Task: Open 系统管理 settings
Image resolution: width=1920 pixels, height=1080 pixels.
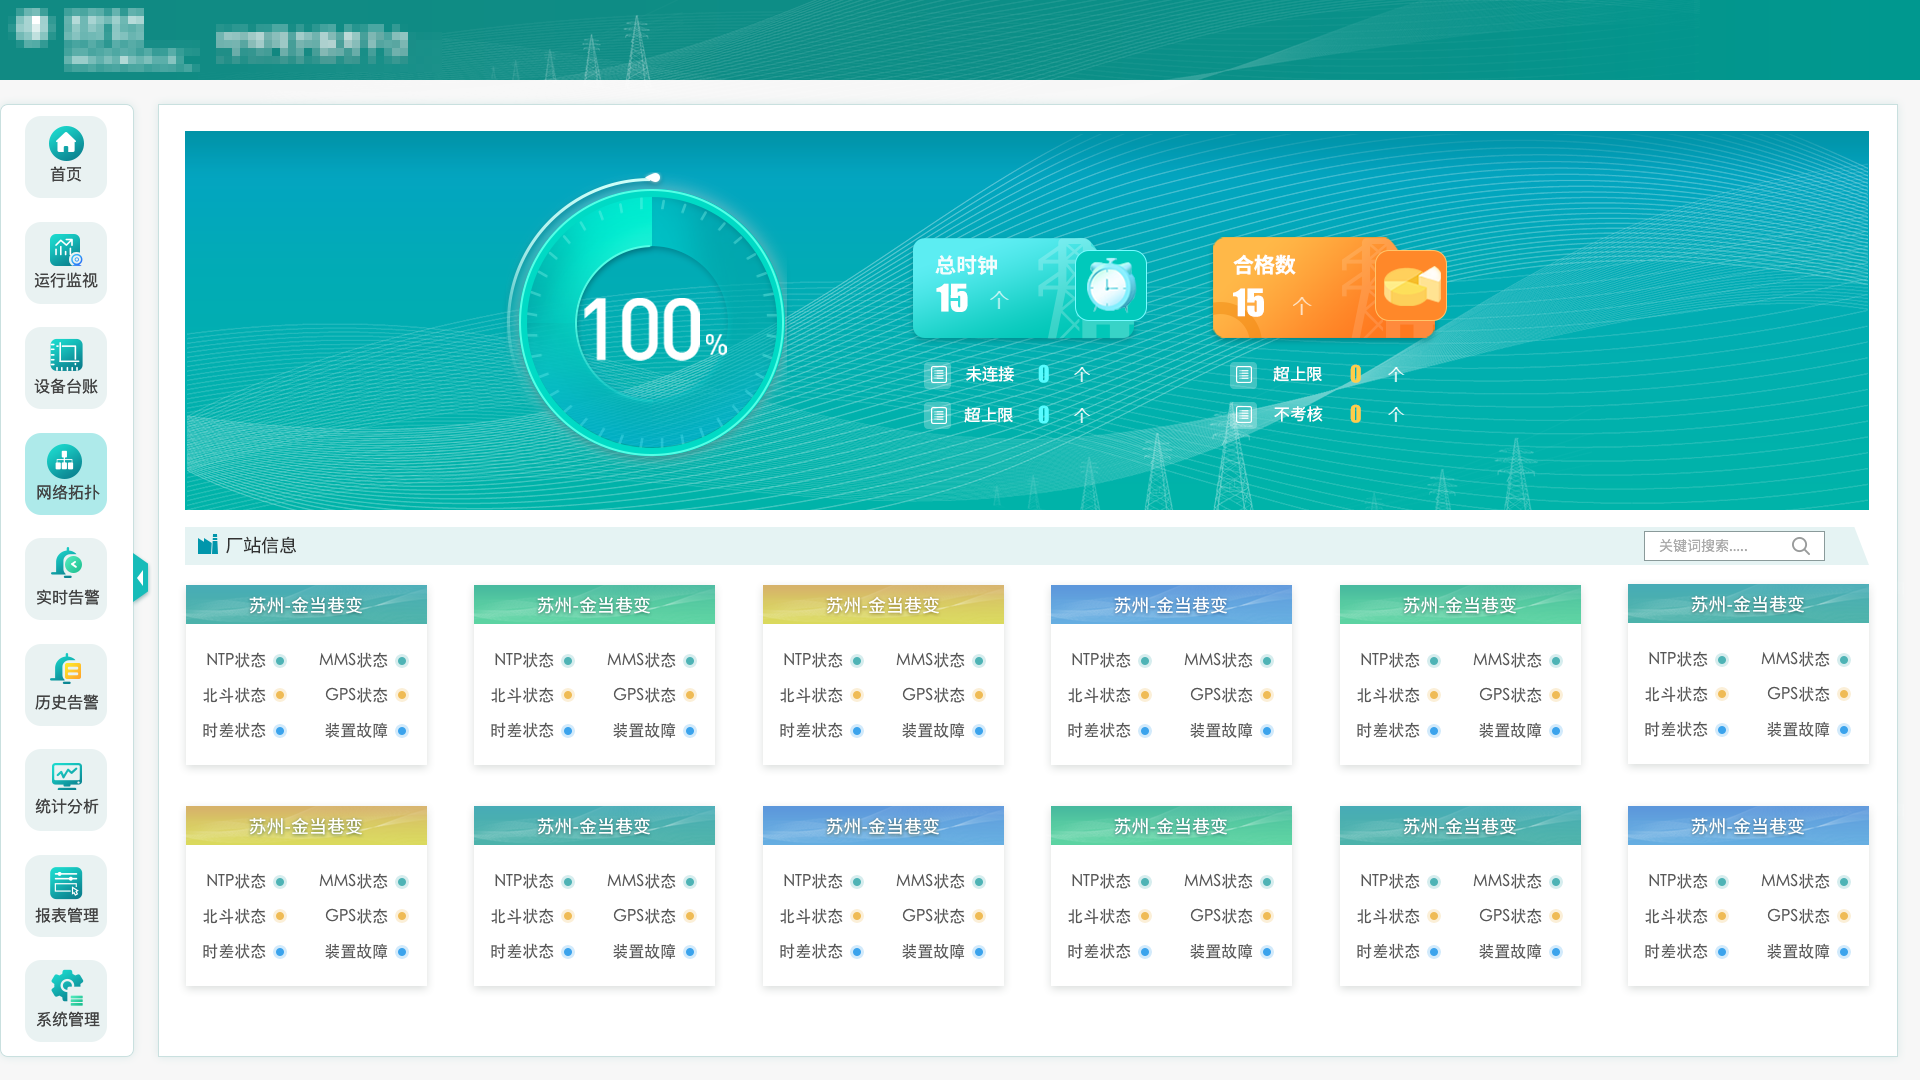Action: click(66, 1001)
